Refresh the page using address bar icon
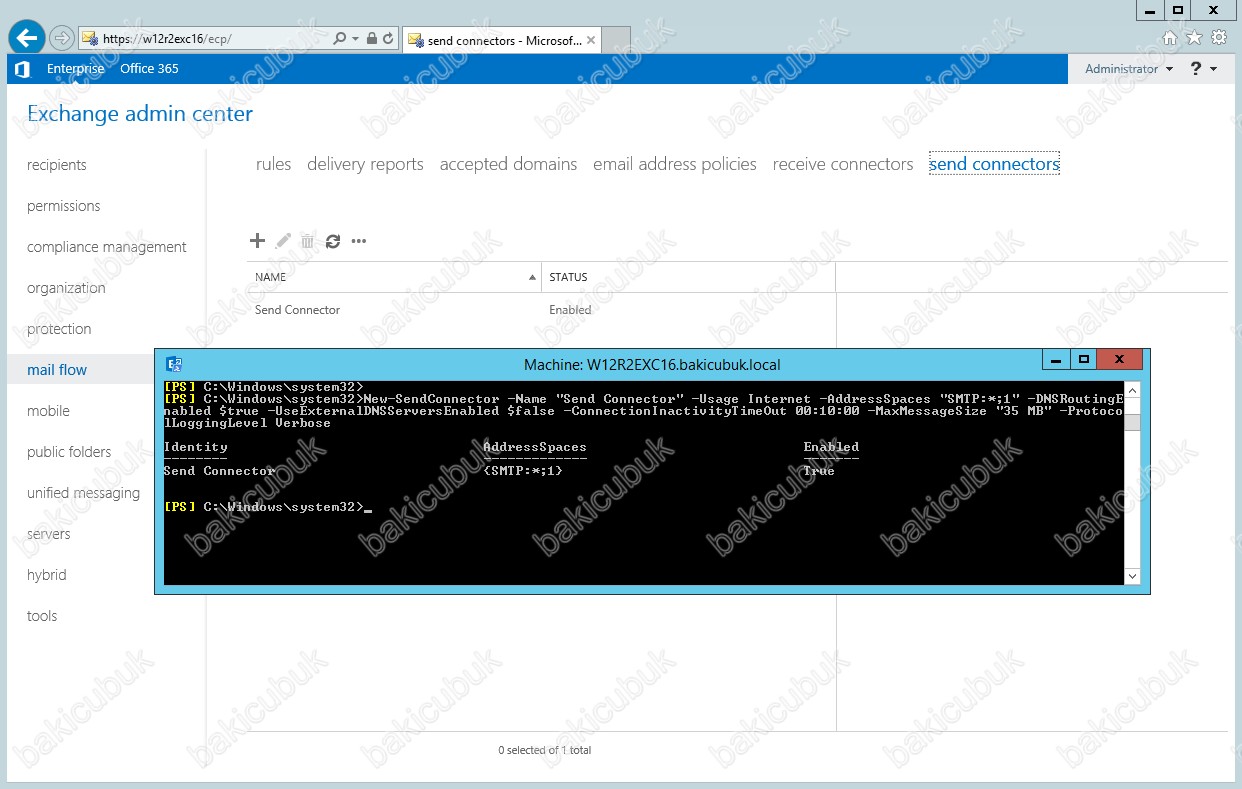 coord(388,38)
